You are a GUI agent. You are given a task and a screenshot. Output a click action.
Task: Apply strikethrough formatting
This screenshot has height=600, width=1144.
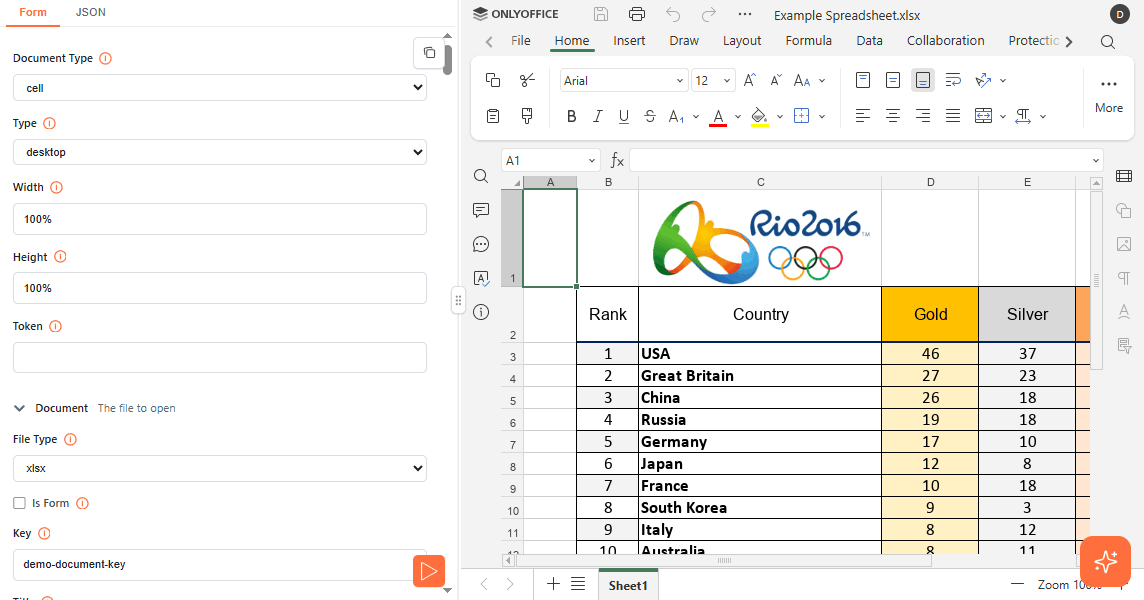(650, 117)
